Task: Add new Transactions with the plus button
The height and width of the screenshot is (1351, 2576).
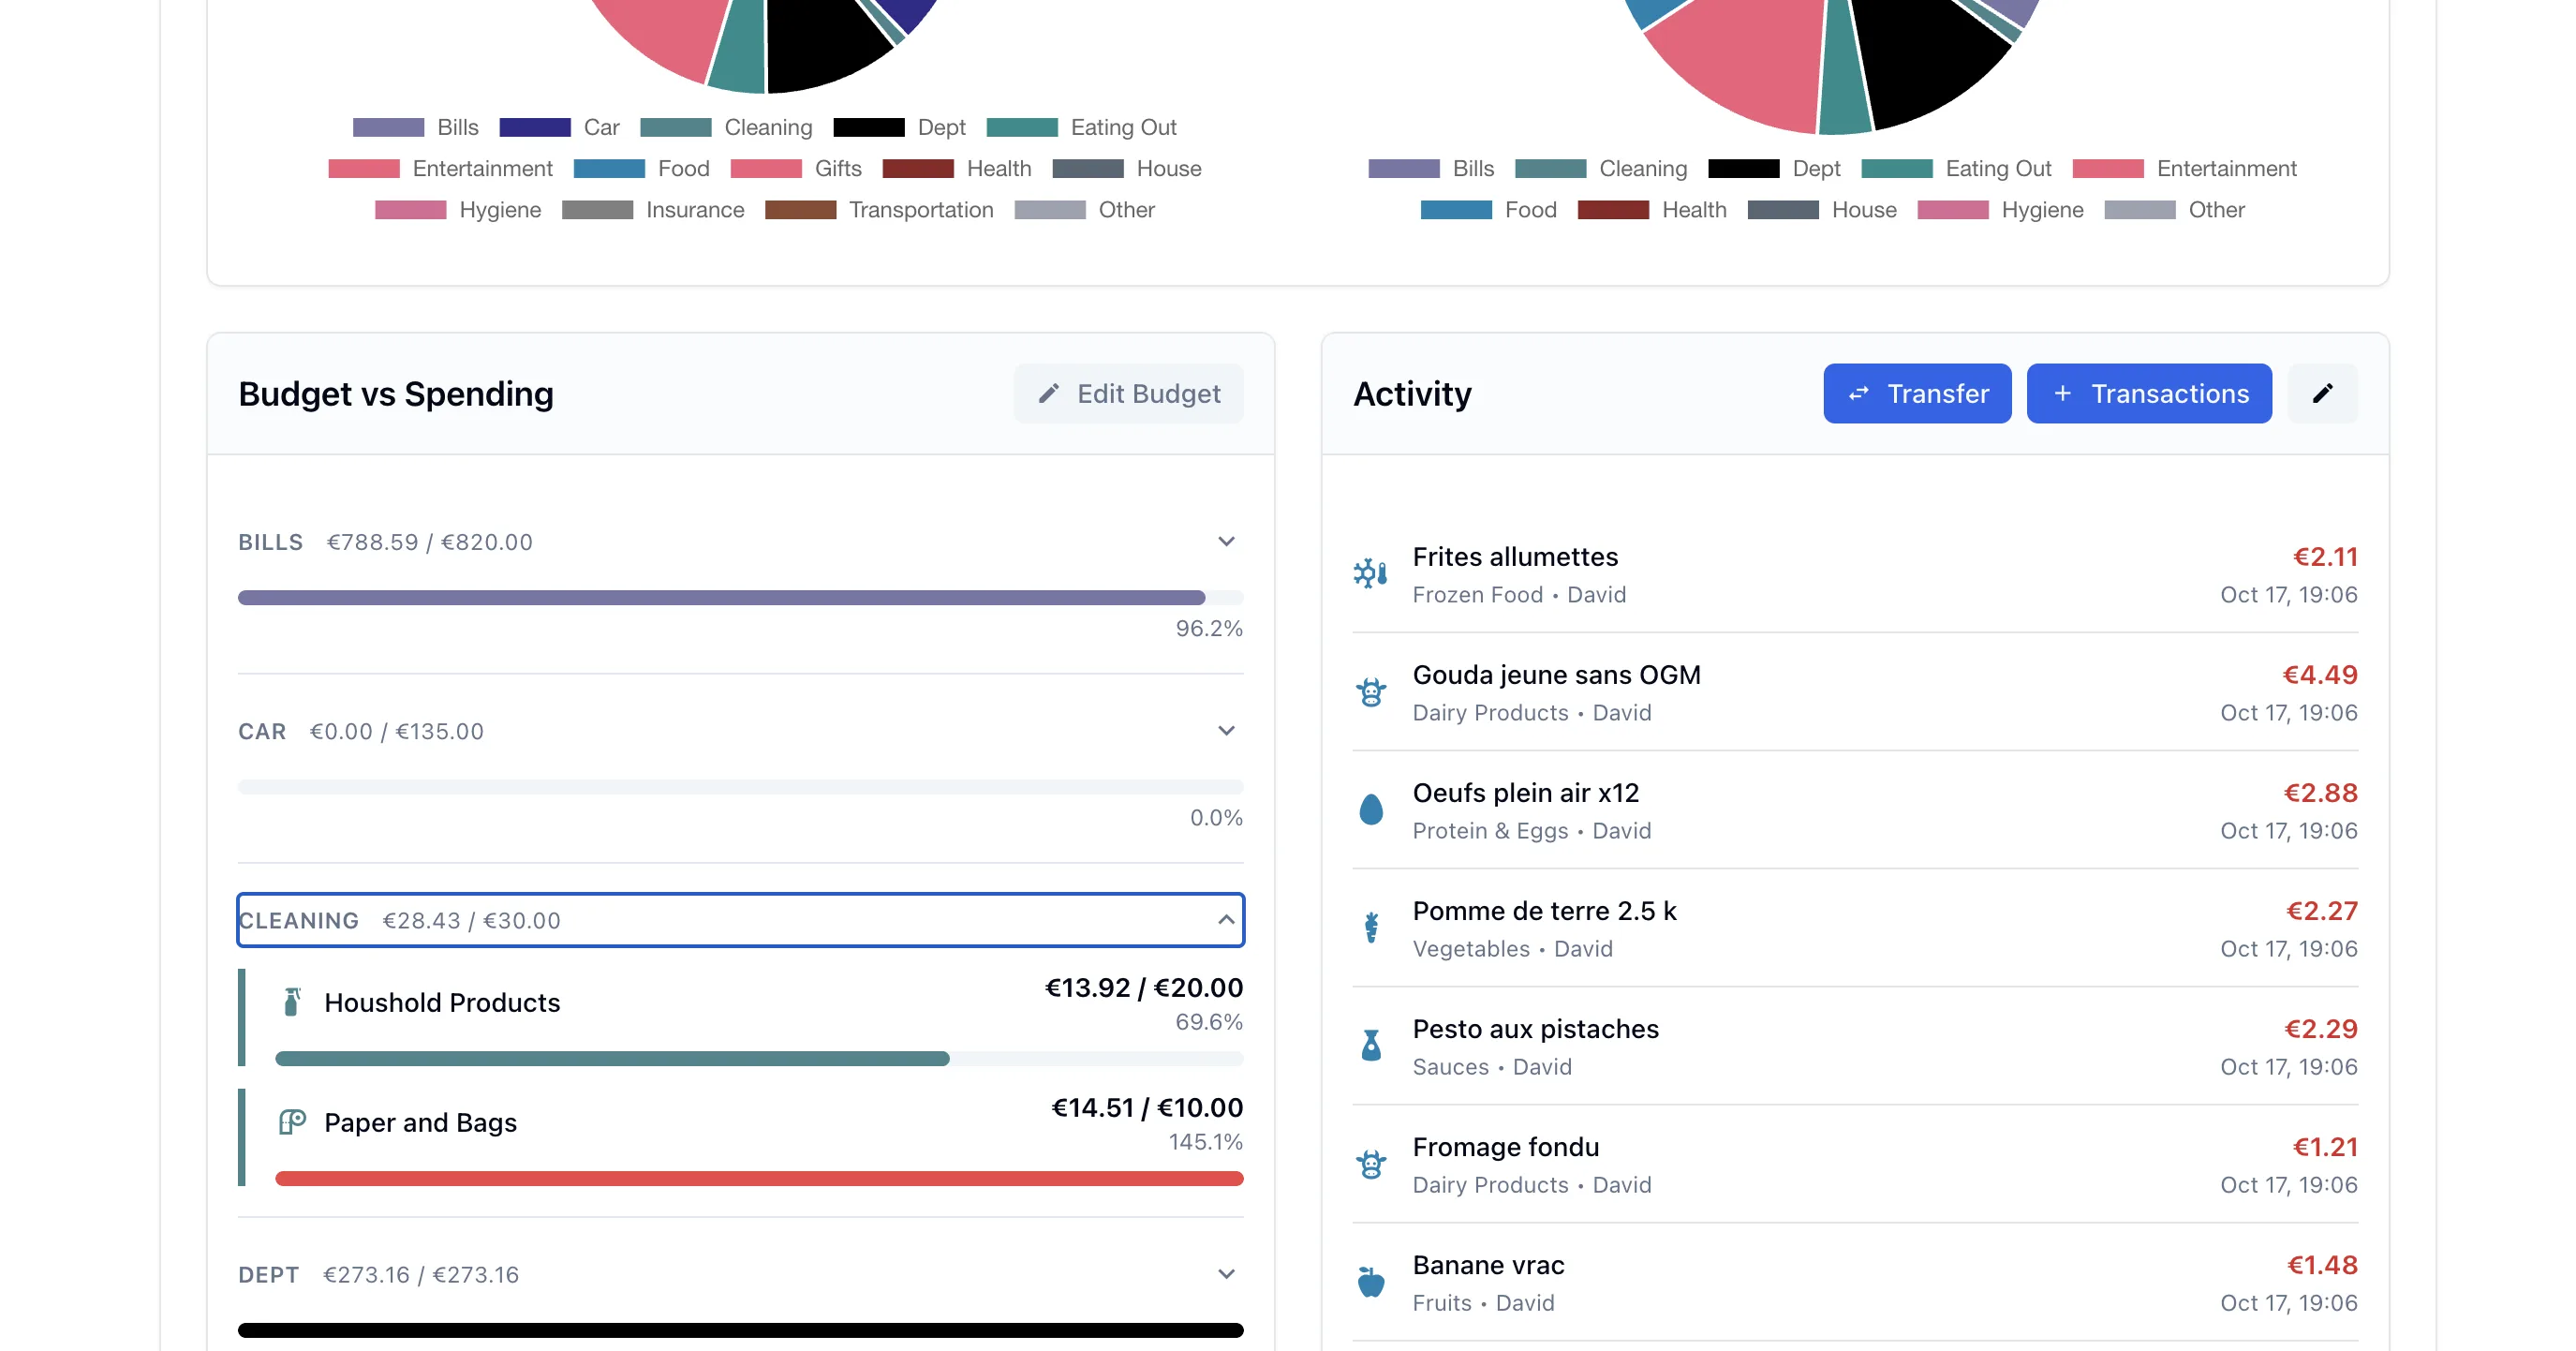Action: click(x=2149, y=393)
